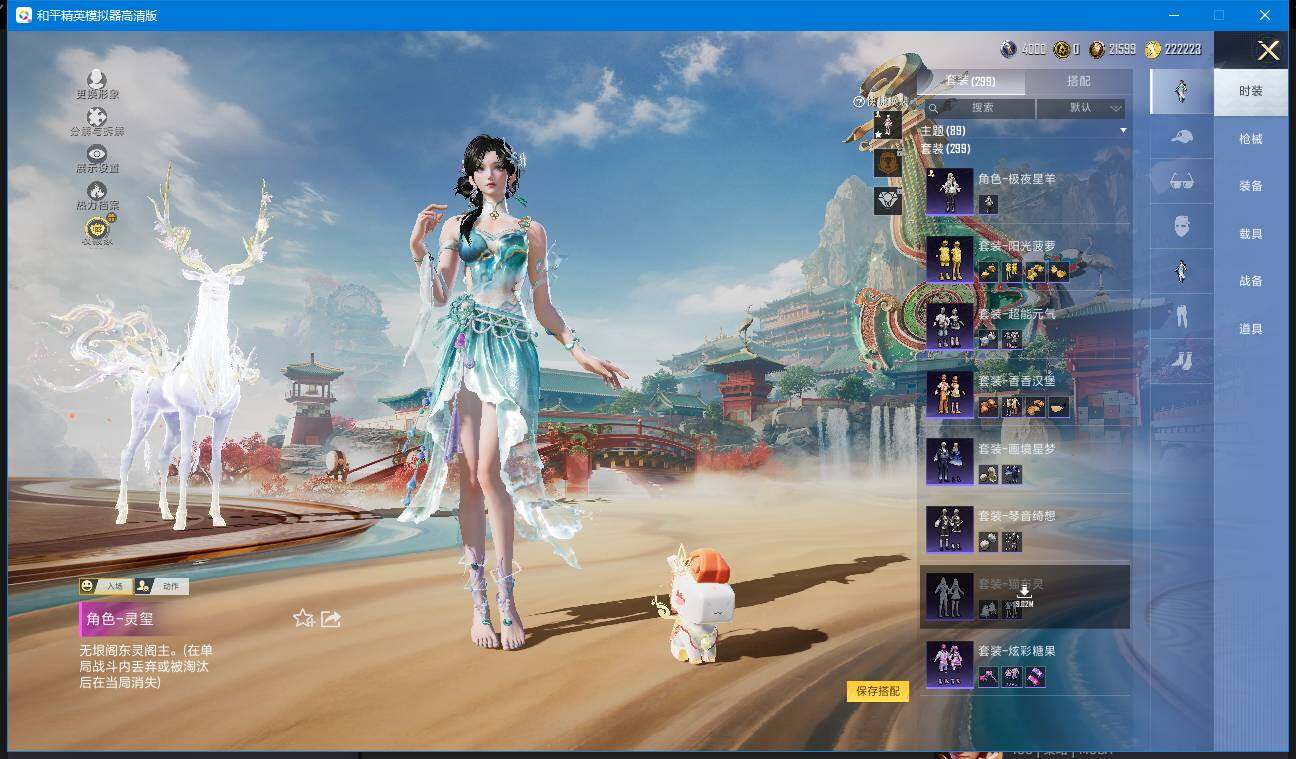The height and width of the screenshot is (759, 1296).
Task: Open the 快捷换装 quick-change help icon
Action: click(858, 101)
